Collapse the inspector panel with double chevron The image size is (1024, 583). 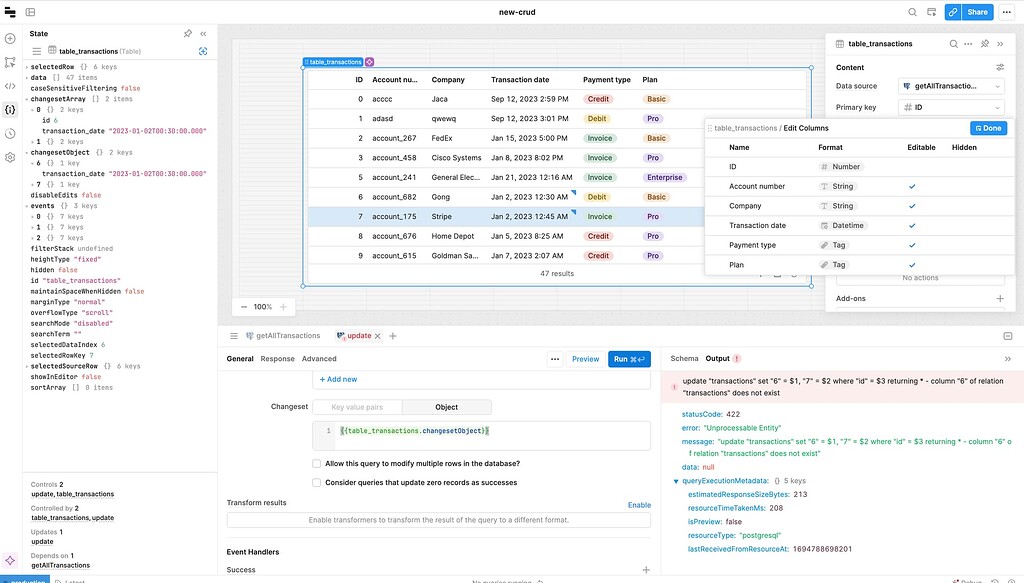1000,44
